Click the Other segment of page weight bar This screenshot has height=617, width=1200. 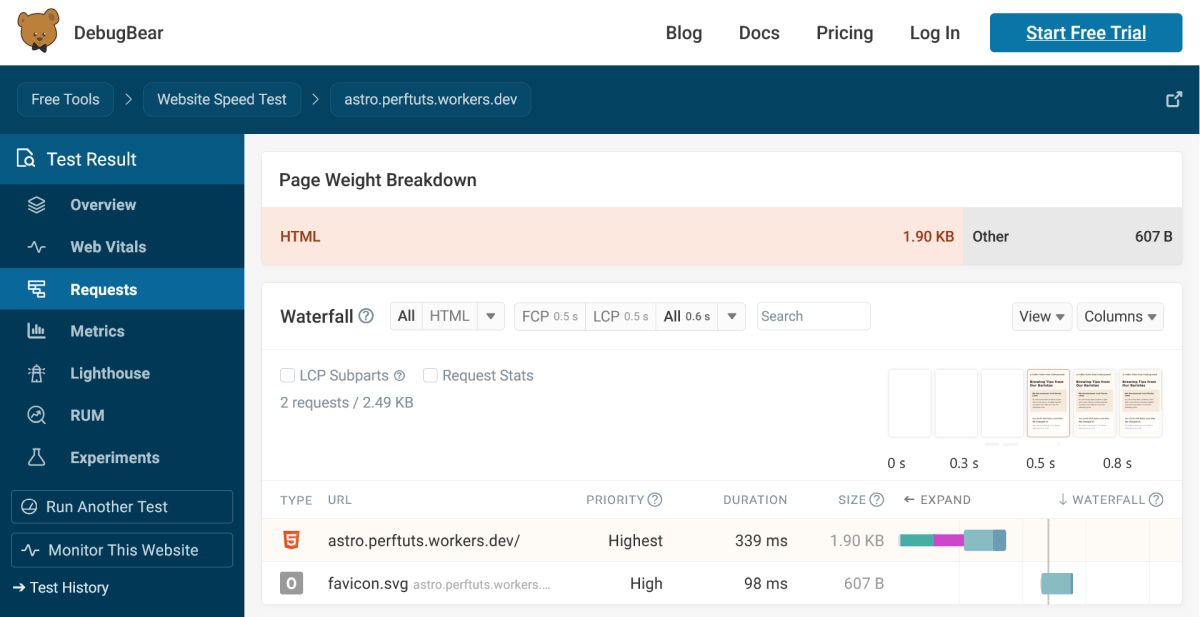click(1072, 237)
